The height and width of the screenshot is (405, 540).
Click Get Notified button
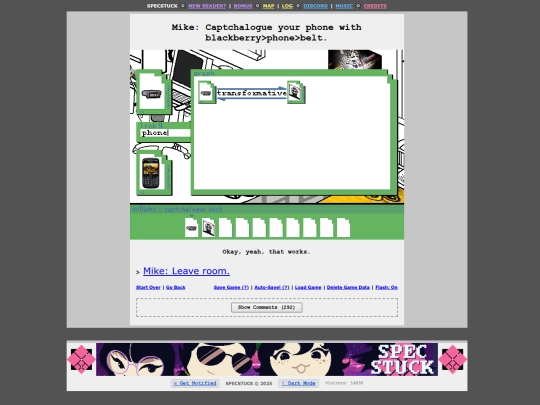coord(195,383)
